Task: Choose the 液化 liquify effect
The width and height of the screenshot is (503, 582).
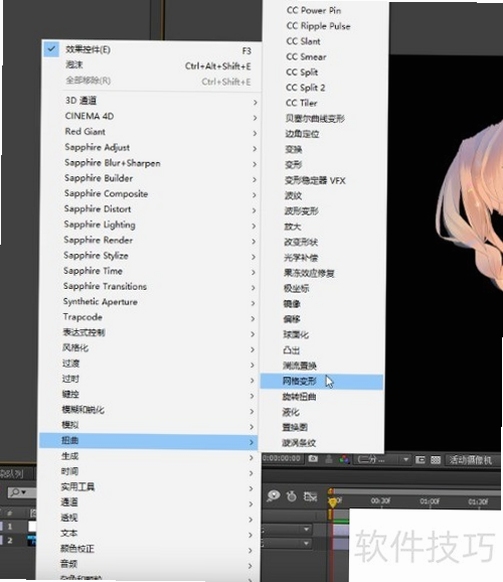Action: (x=321, y=412)
